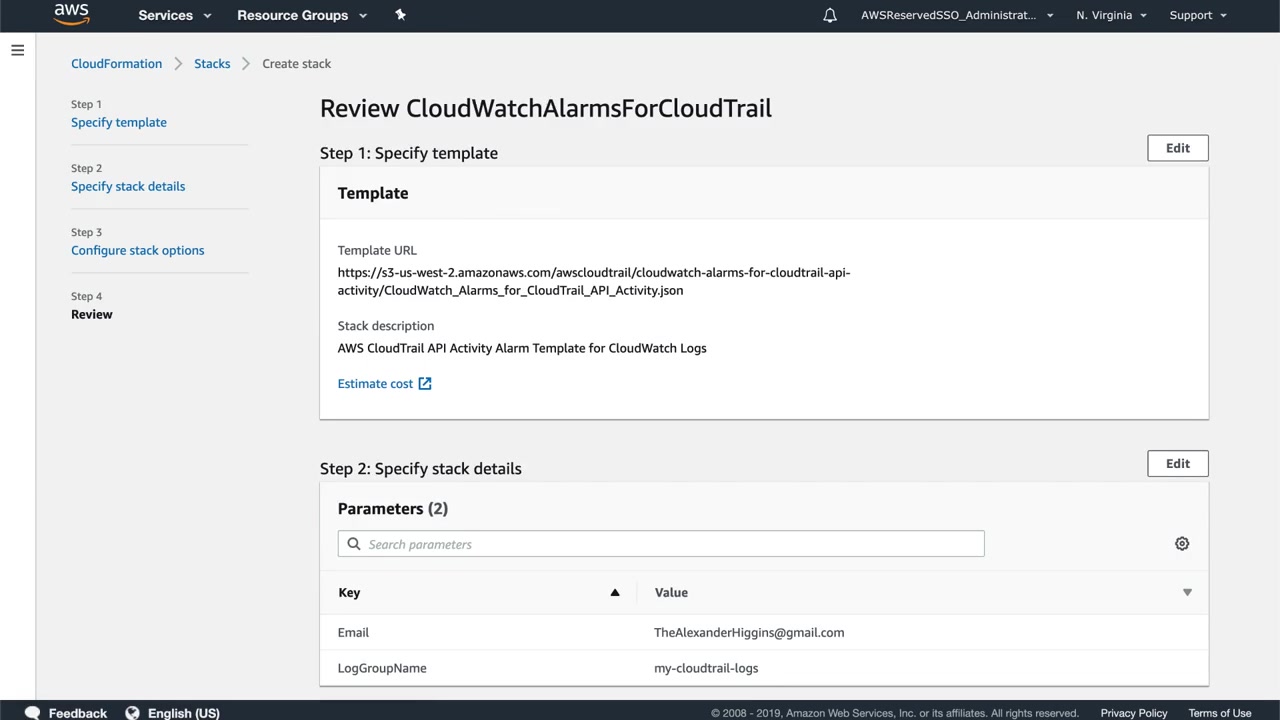Expand the Services dropdown menu
This screenshot has height=720, width=1280.
[x=175, y=15]
